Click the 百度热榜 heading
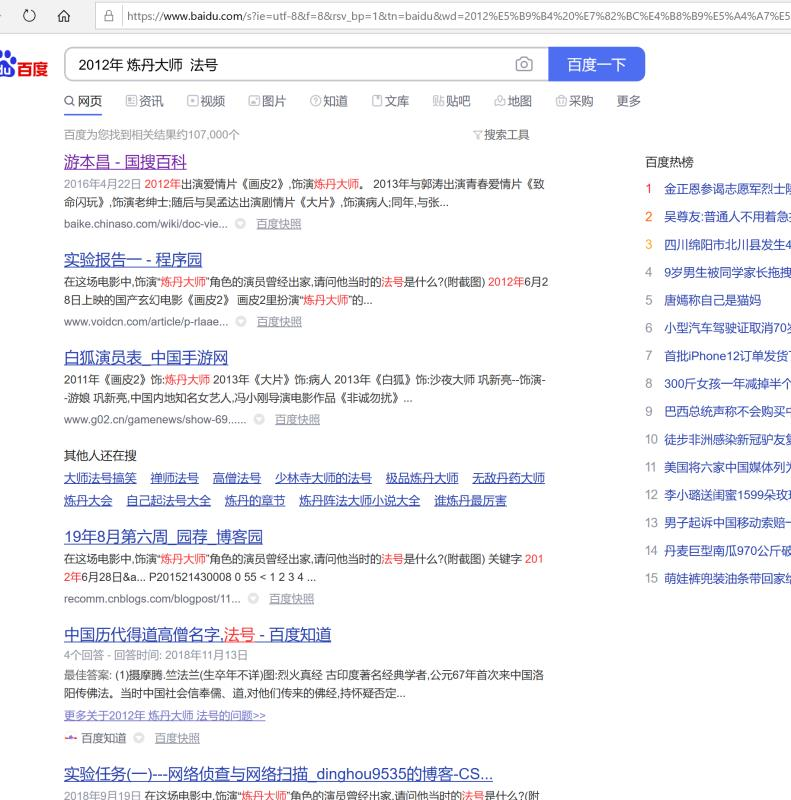 (669, 162)
